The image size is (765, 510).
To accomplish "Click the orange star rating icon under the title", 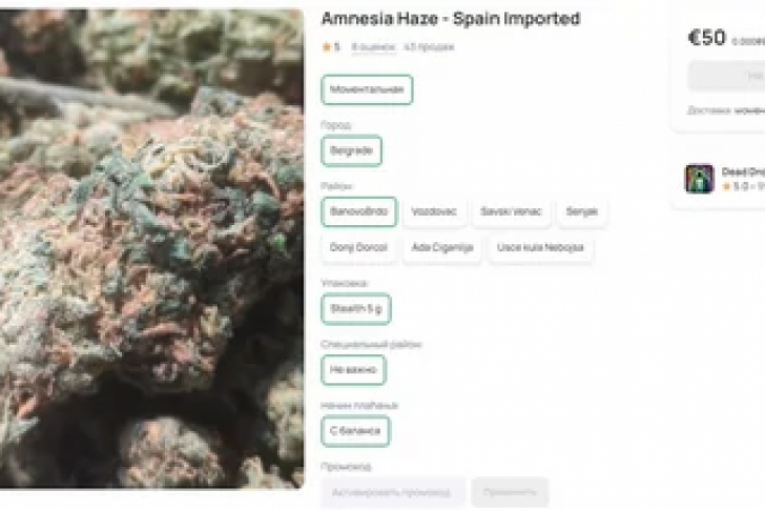I will point(326,47).
